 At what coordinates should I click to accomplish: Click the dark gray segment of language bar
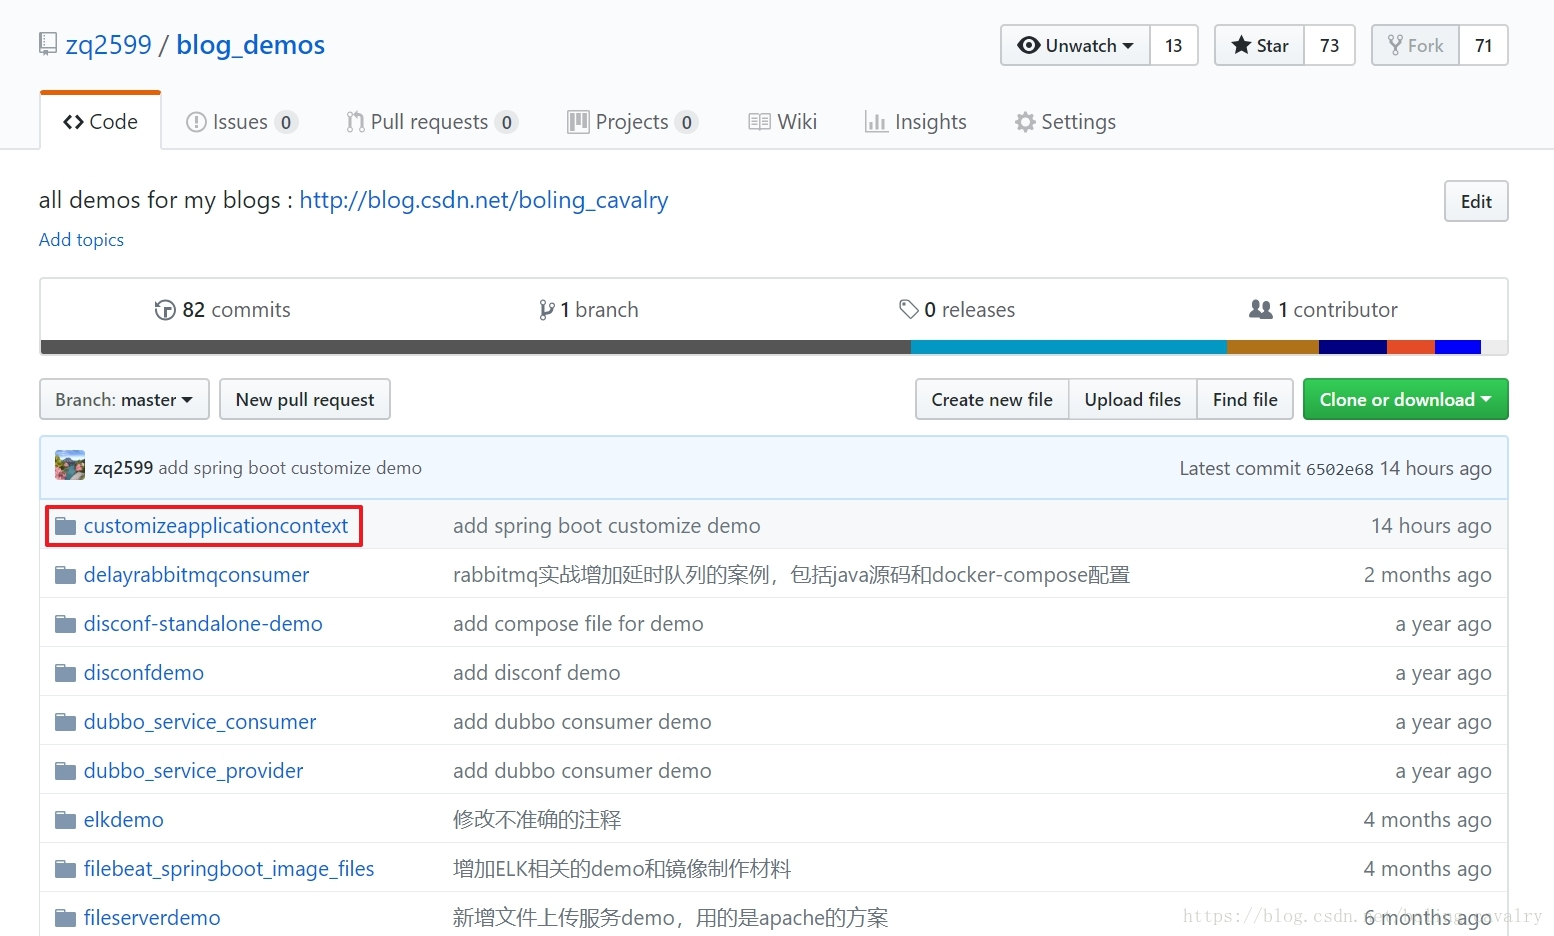(475, 347)
